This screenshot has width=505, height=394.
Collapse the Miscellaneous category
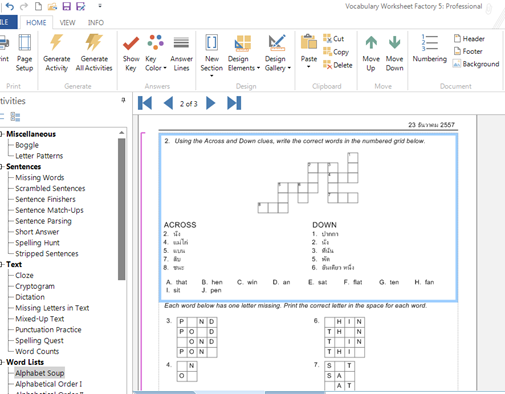(2, 134)
